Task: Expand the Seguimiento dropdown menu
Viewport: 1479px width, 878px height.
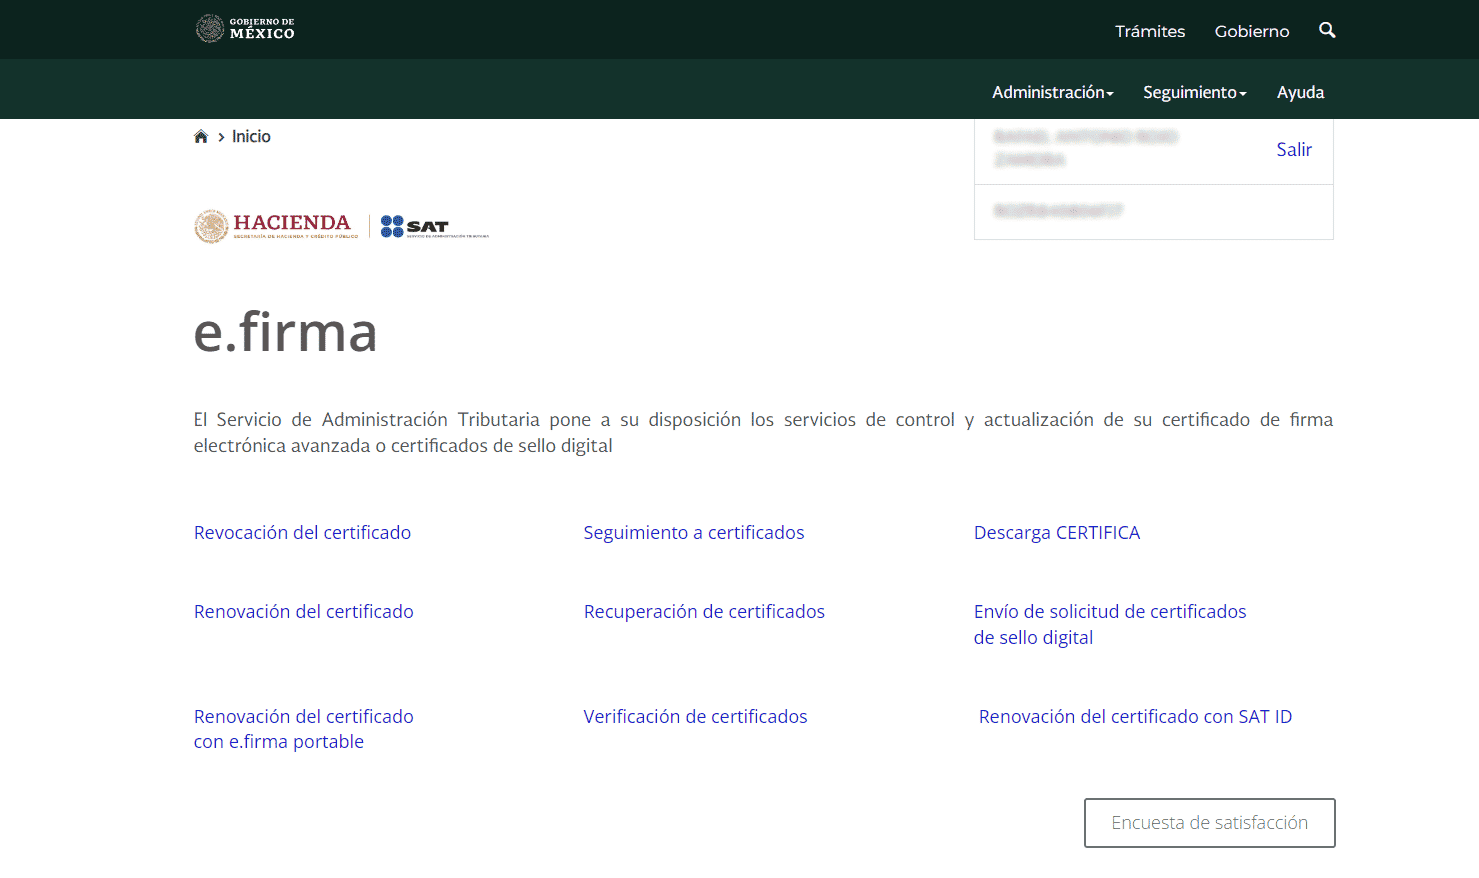Action: click(x=1193, y=91)
